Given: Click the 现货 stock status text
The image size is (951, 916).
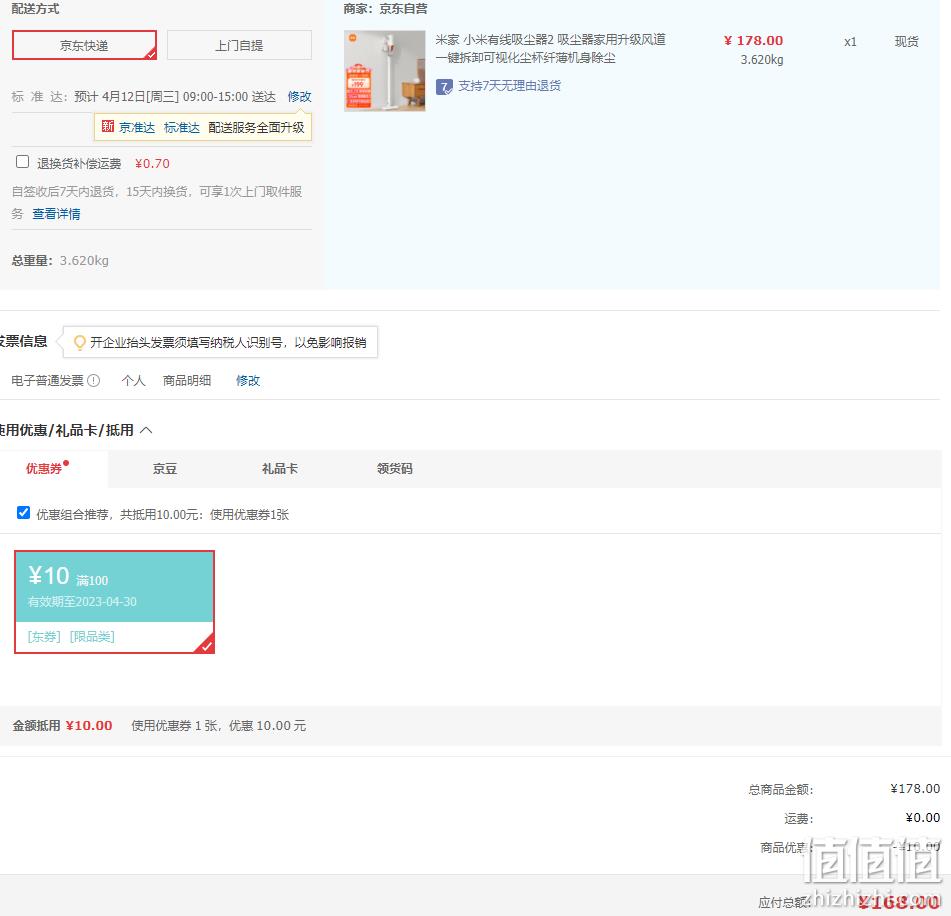Looking at the screenshot, I should pyautogui.click(x=907, y=41).
